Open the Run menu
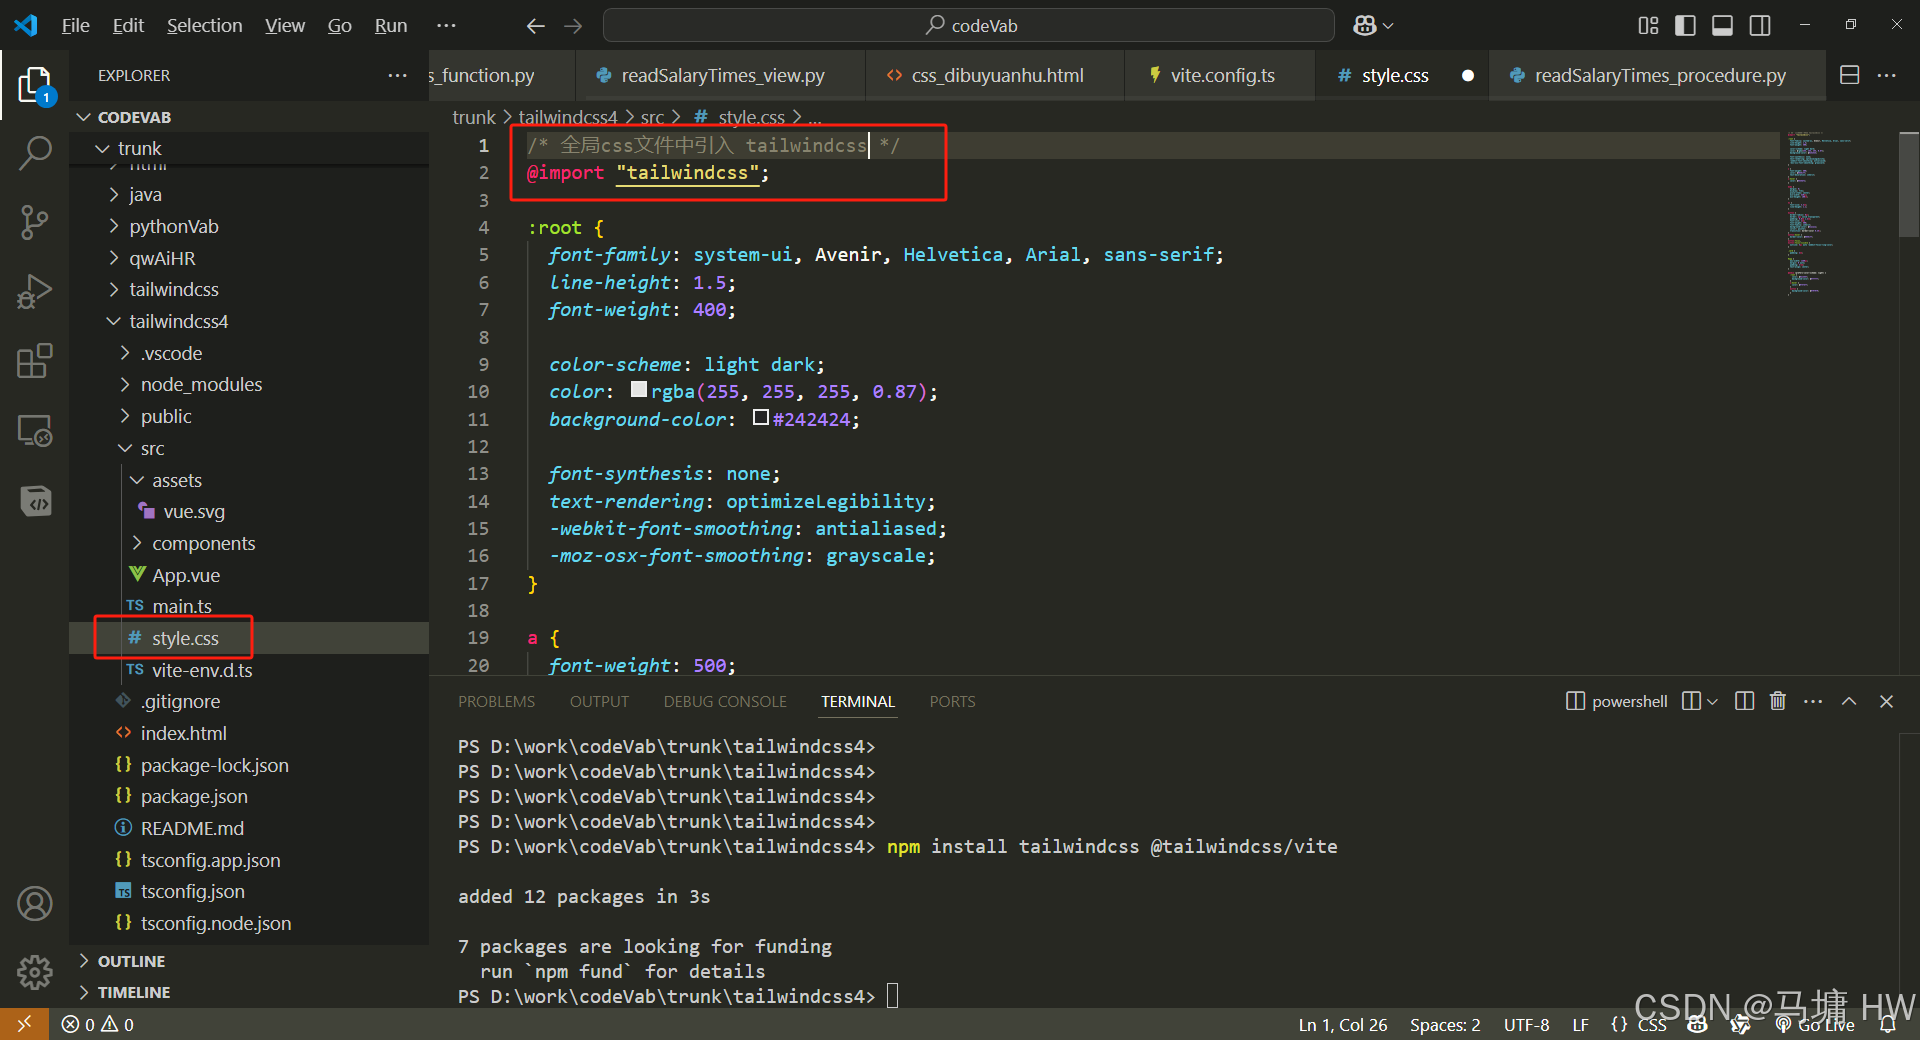Viewport: 1920px width, 1040px height. (x=390, y=25)
